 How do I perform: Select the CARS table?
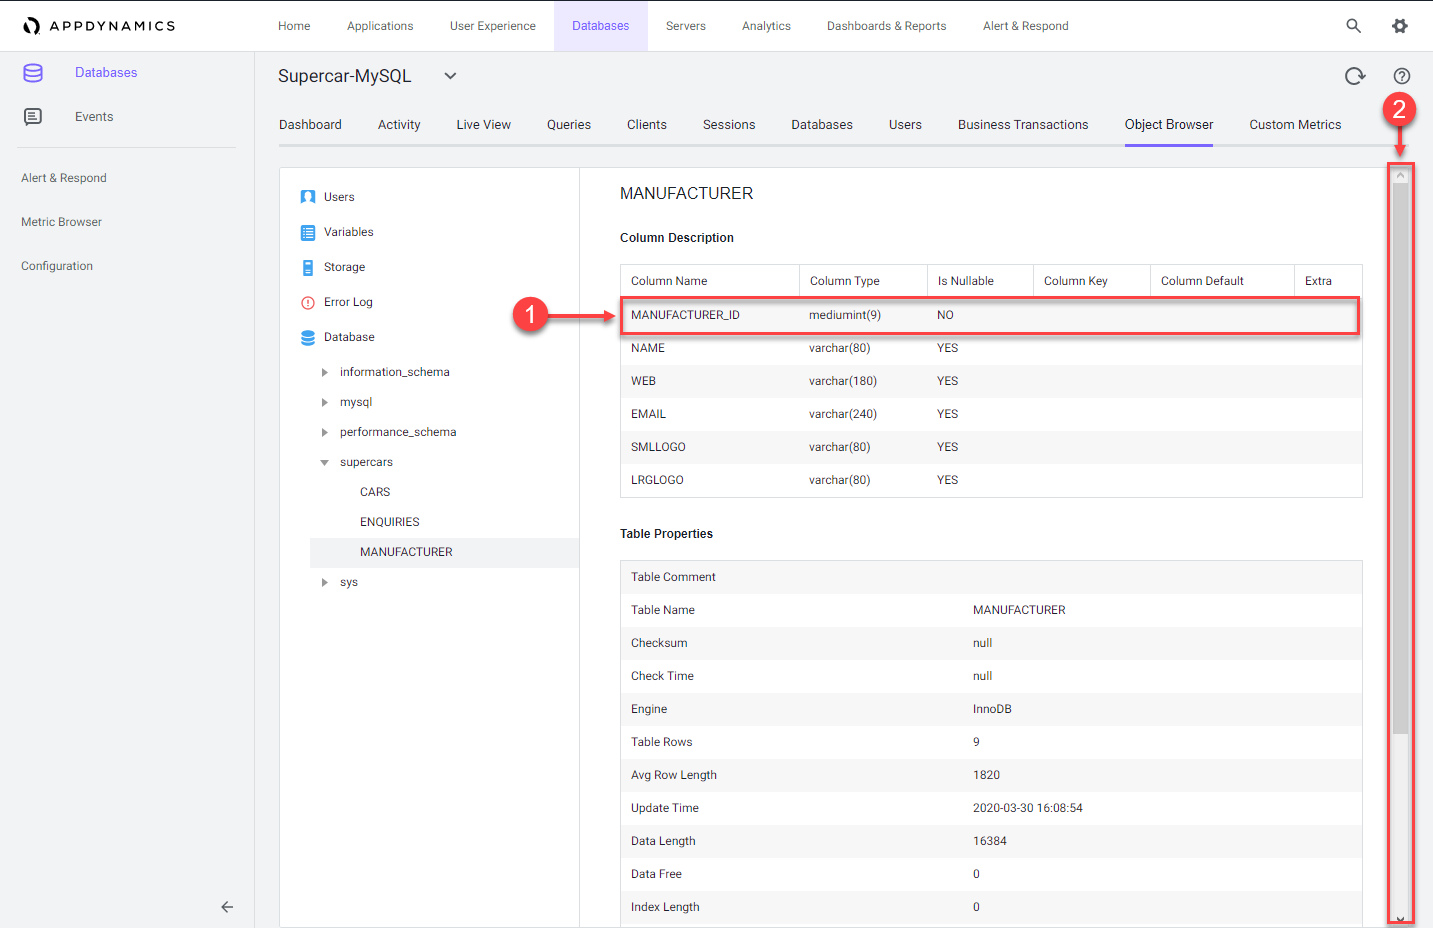click(x=375, y=492)
